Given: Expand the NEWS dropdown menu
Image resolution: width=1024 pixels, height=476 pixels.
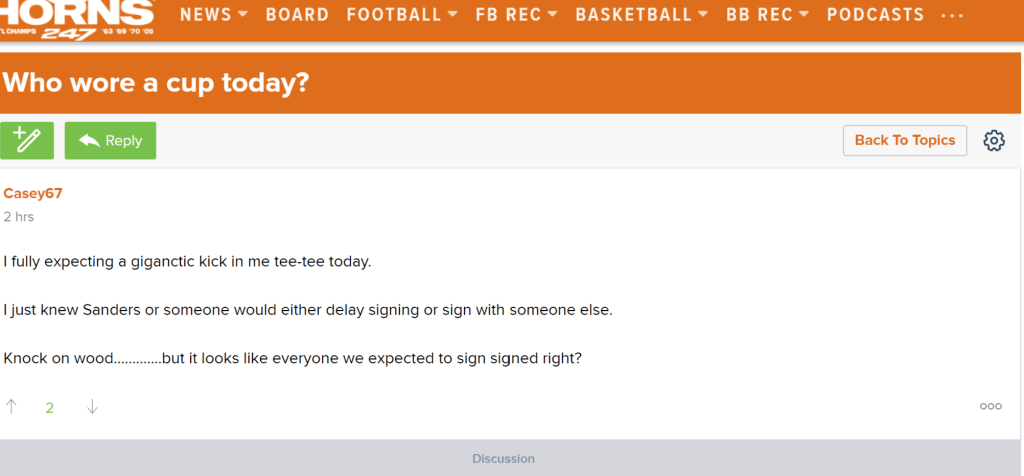Looking at the screenshot, I should [x=213, y=15].
